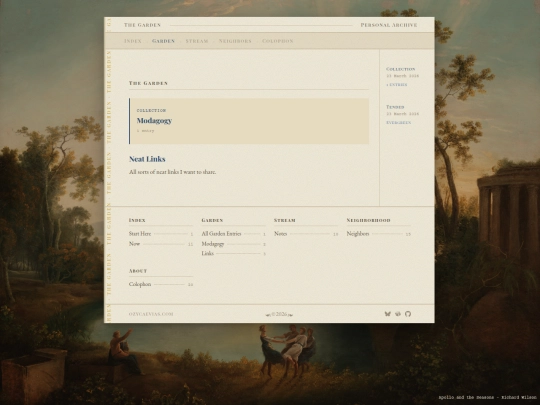The image size is (540, 405).
Task: Open All Garden Entries footer link
Action: pos(233,234)
